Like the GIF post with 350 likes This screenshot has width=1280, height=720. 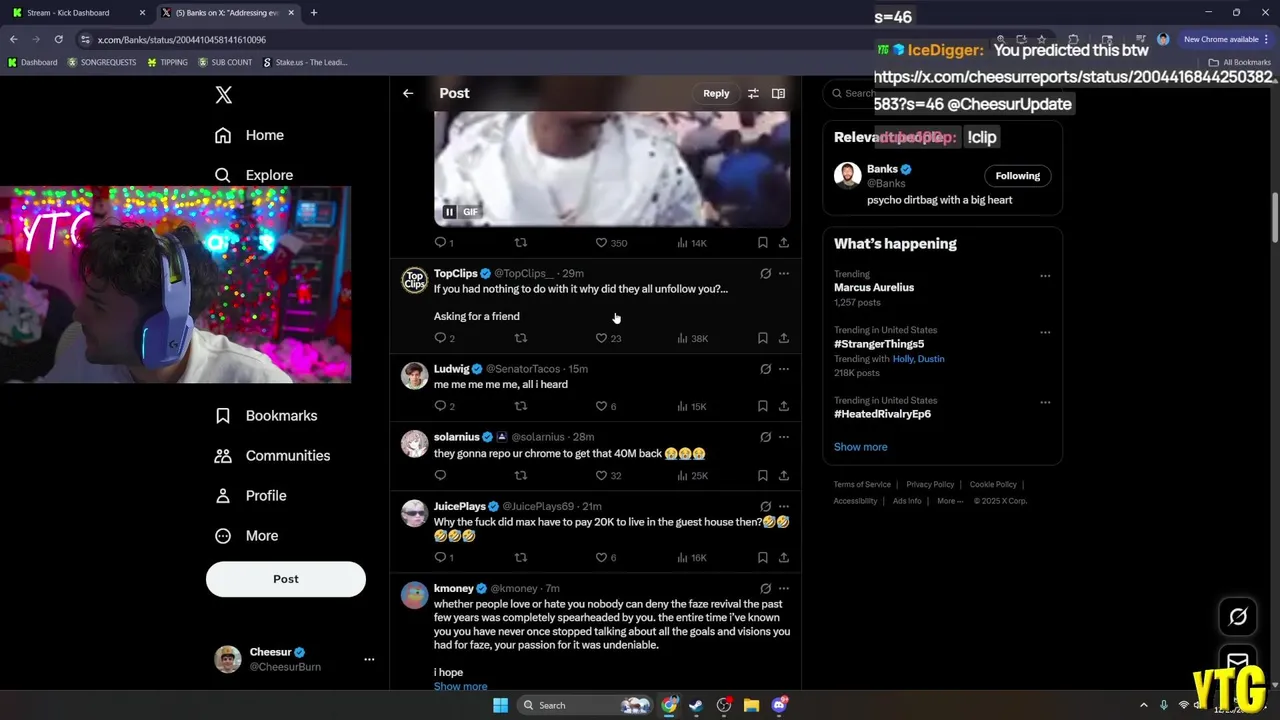pyautogui.click(x=601, y=242)
